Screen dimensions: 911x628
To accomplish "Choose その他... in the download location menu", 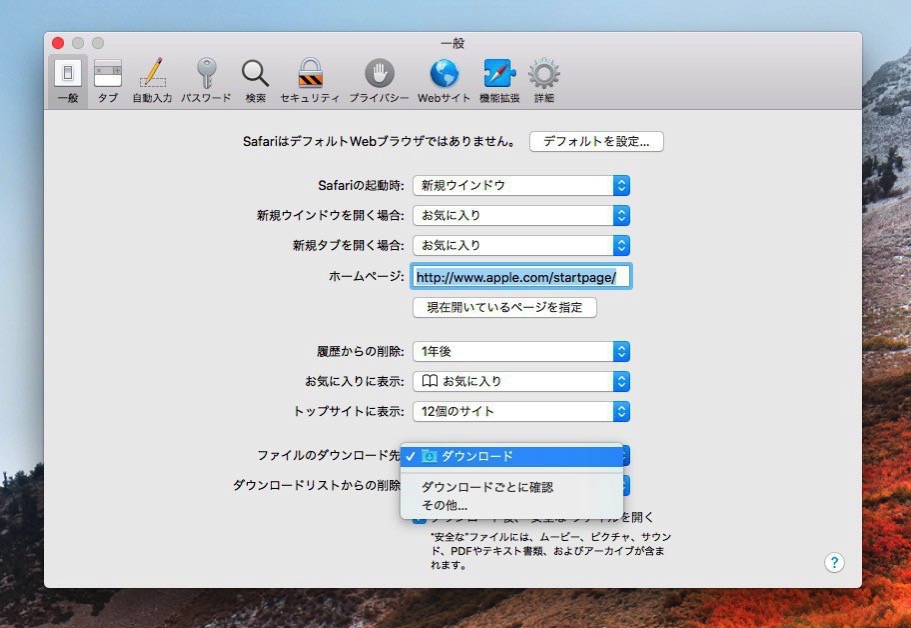I will pyautogui.click(x=511, y=505).
